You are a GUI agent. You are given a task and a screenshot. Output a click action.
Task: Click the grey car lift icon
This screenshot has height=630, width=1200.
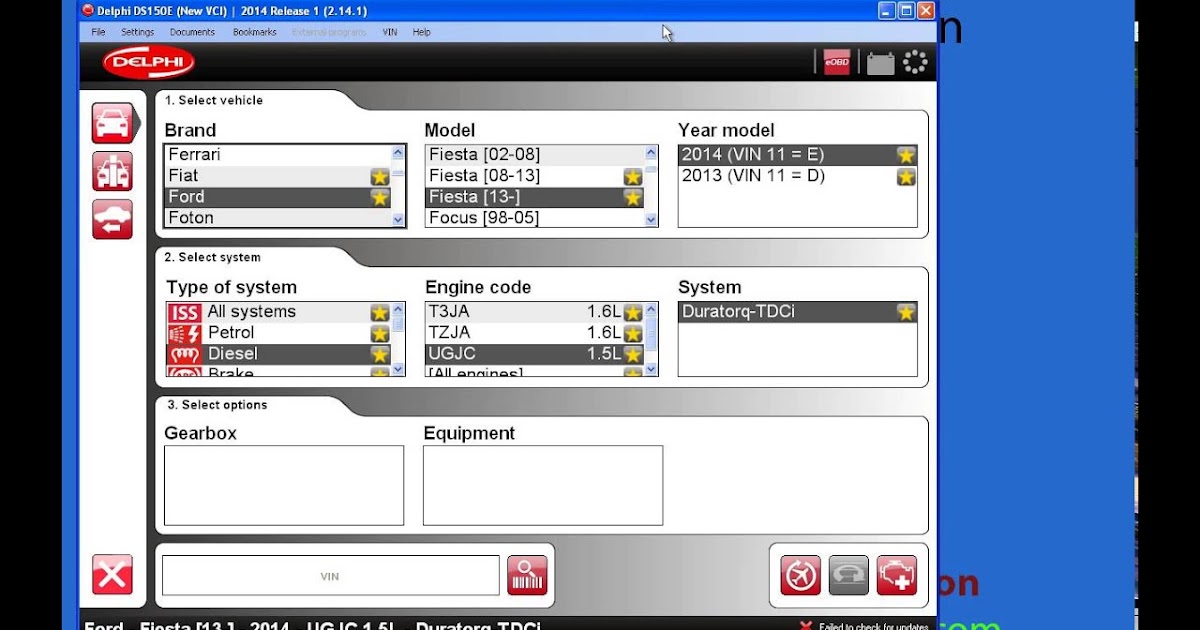coord(849,575)
